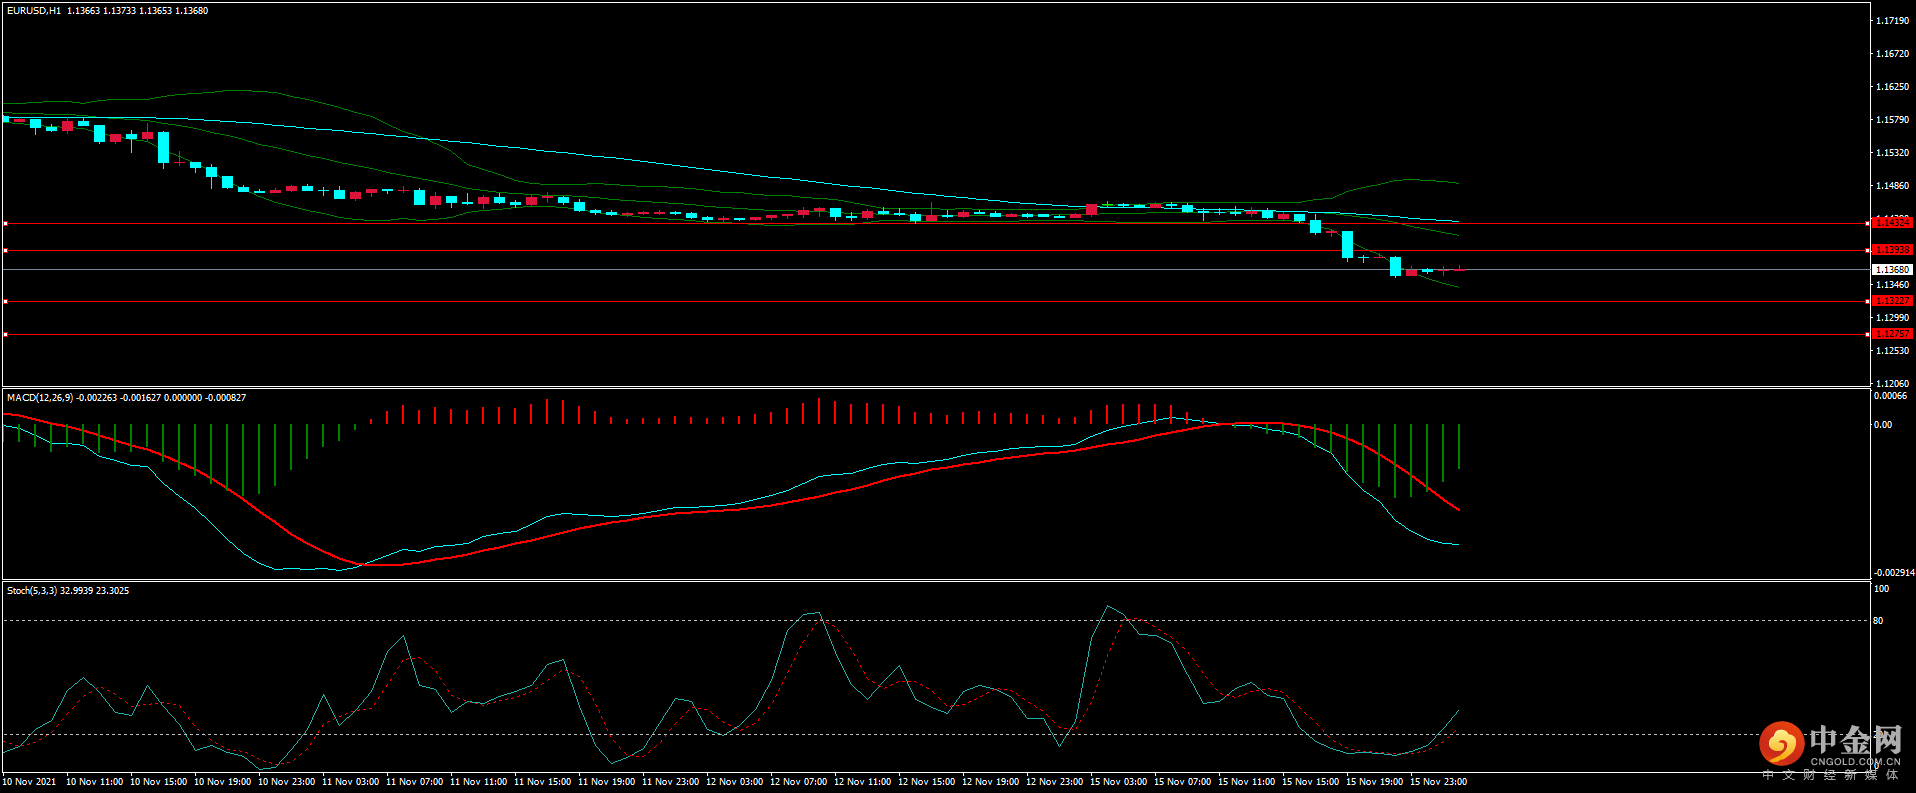Click the 15 Nov 11:00 time label
The width and height of the screenshot is (1916, 793).
1246,782
